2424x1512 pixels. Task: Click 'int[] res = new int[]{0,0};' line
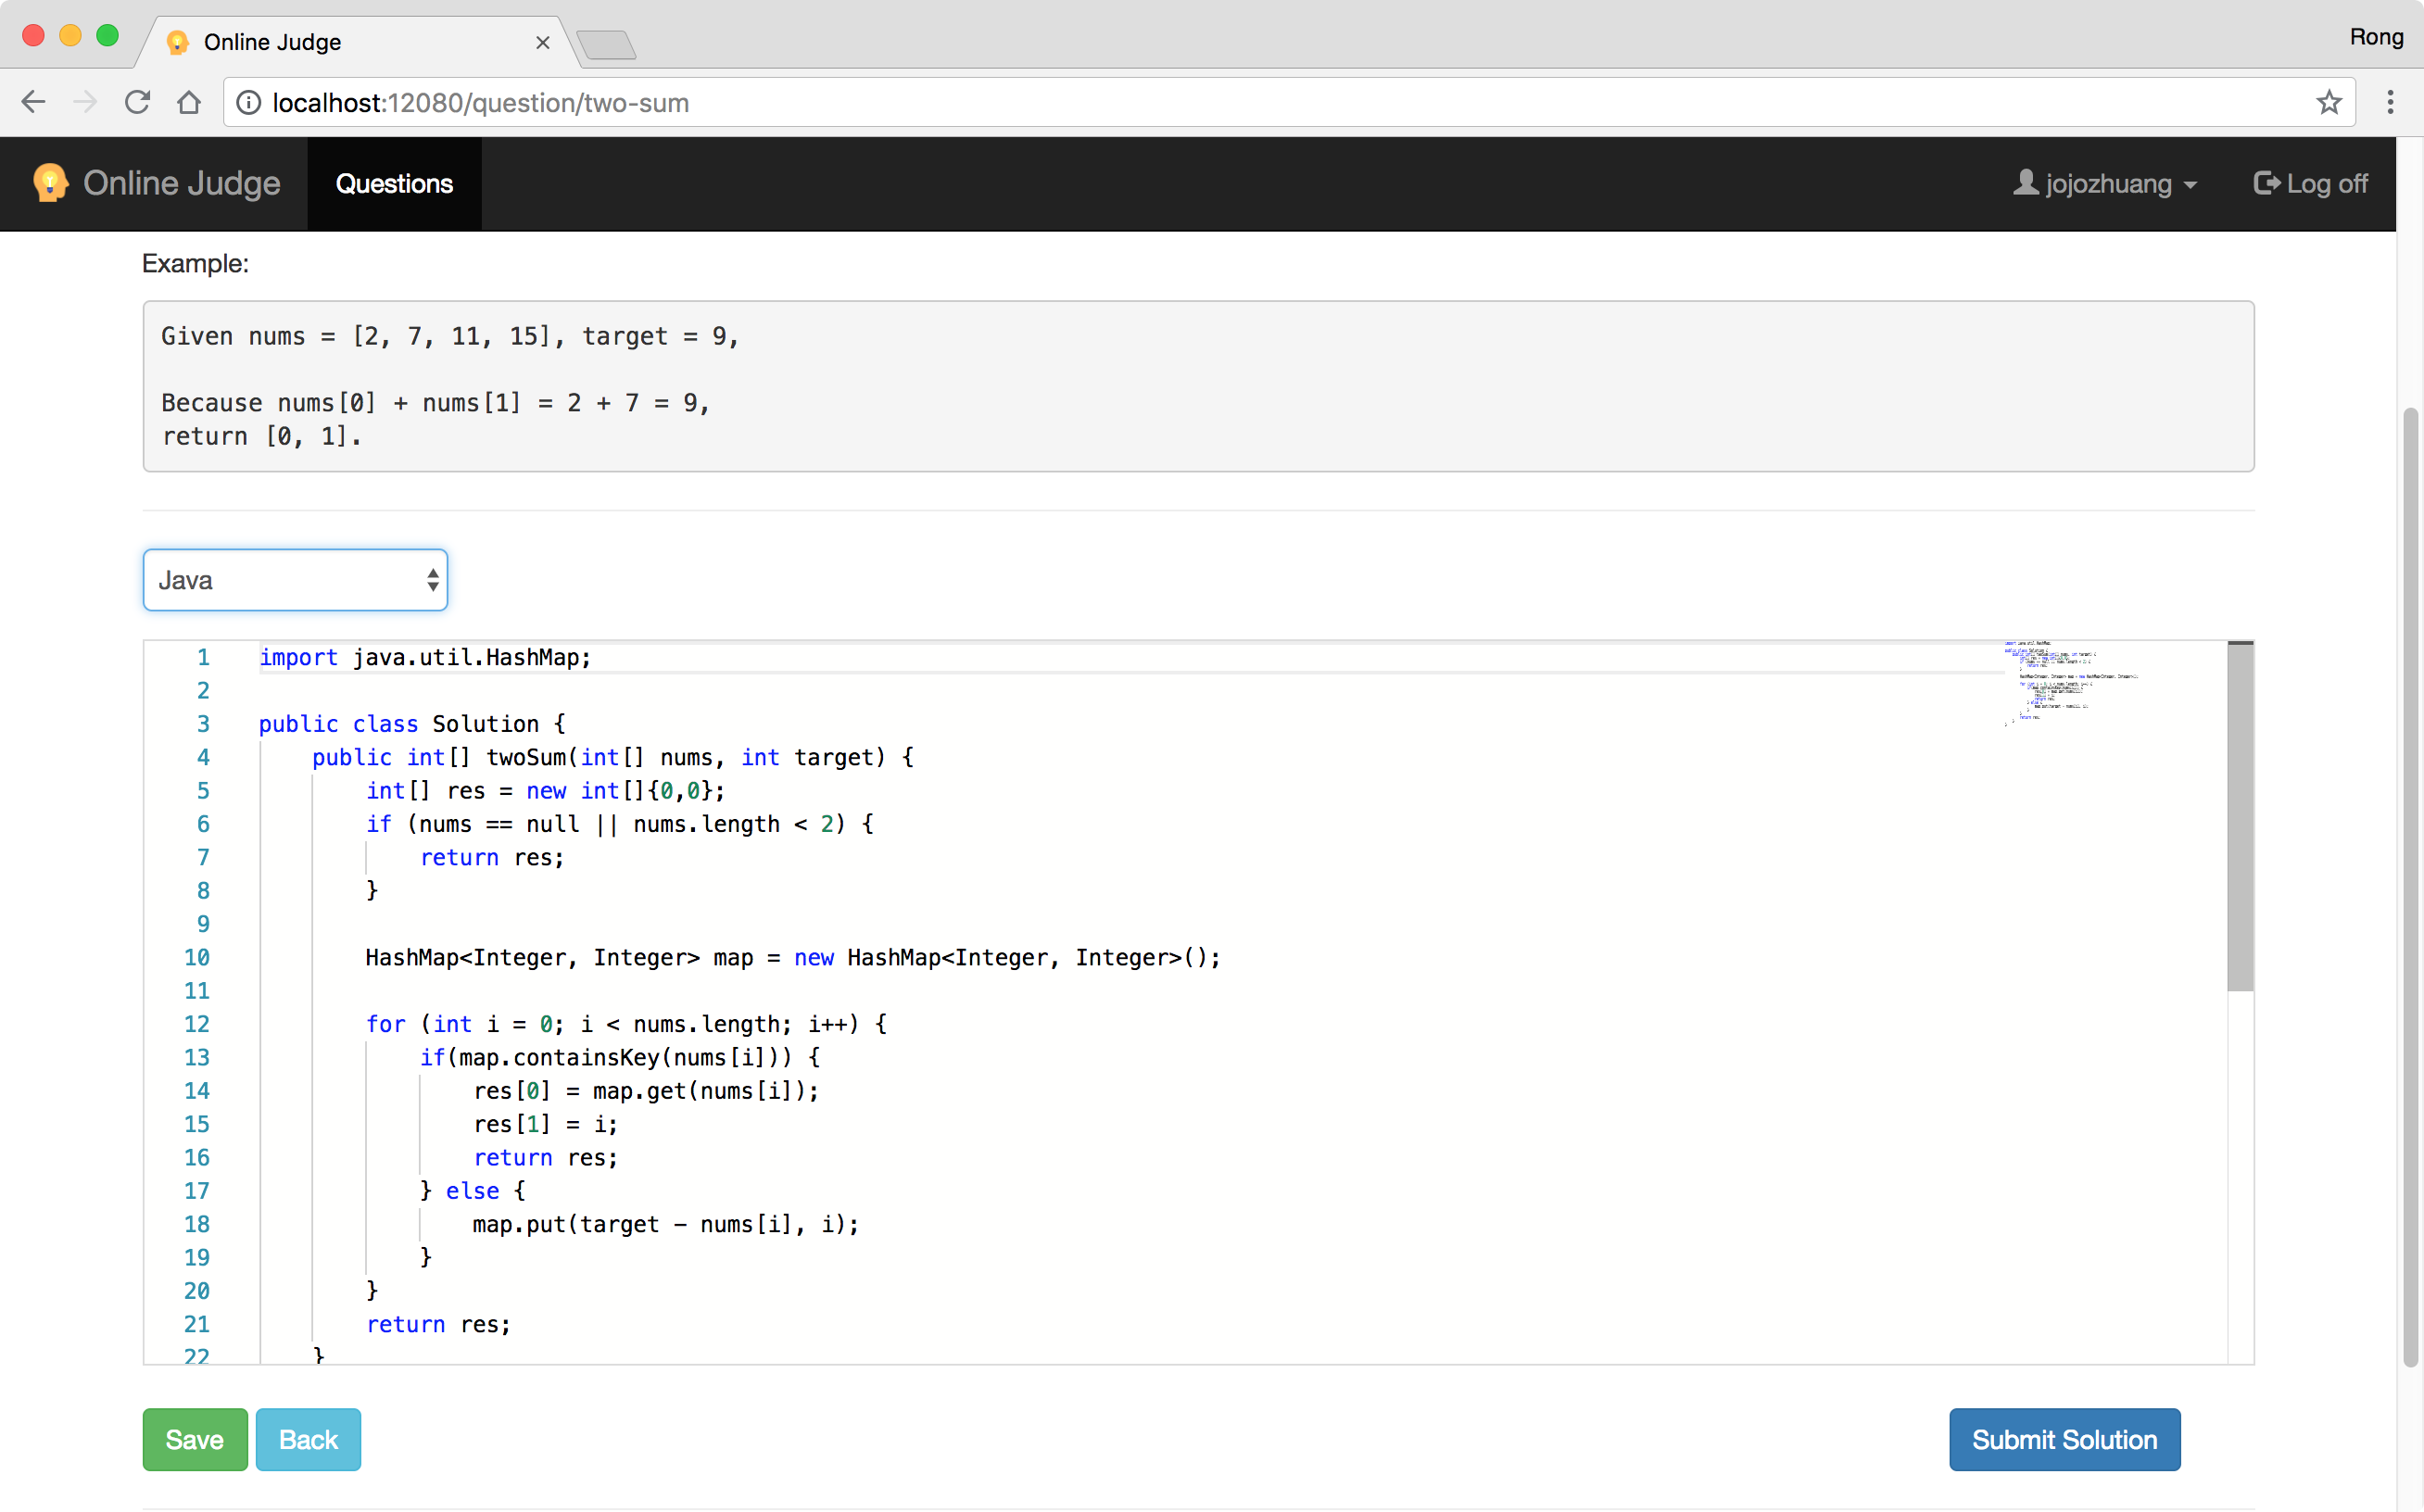[x=546, y=791]
